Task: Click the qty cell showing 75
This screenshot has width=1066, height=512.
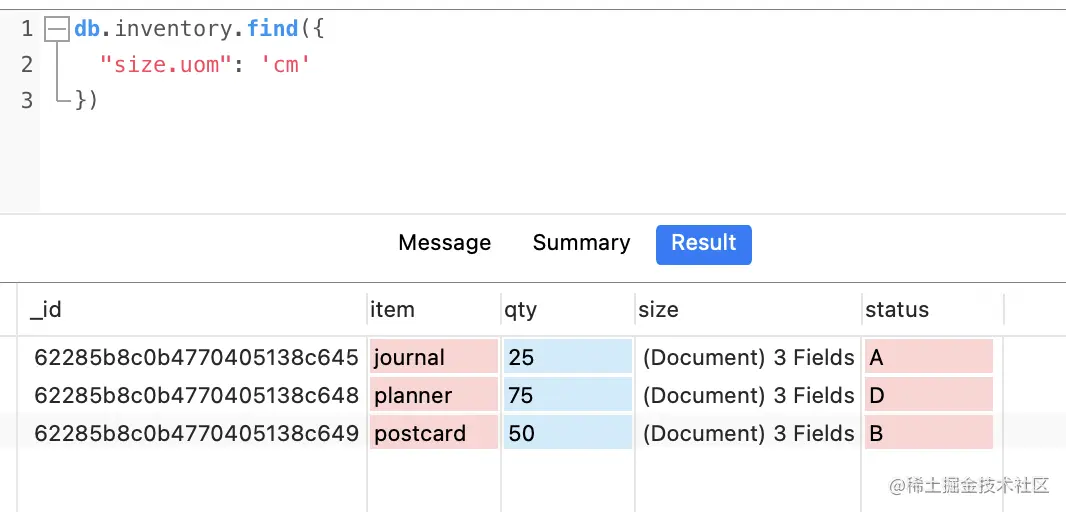Action: point(567,395)
